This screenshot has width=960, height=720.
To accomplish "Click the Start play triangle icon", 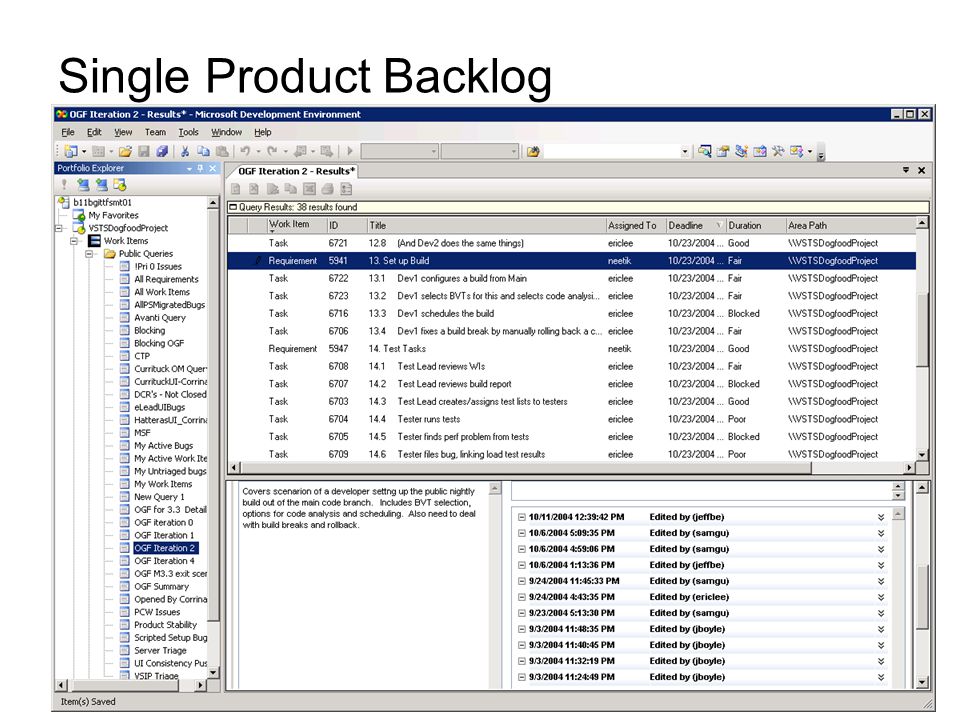I will [x=350, y=151].
